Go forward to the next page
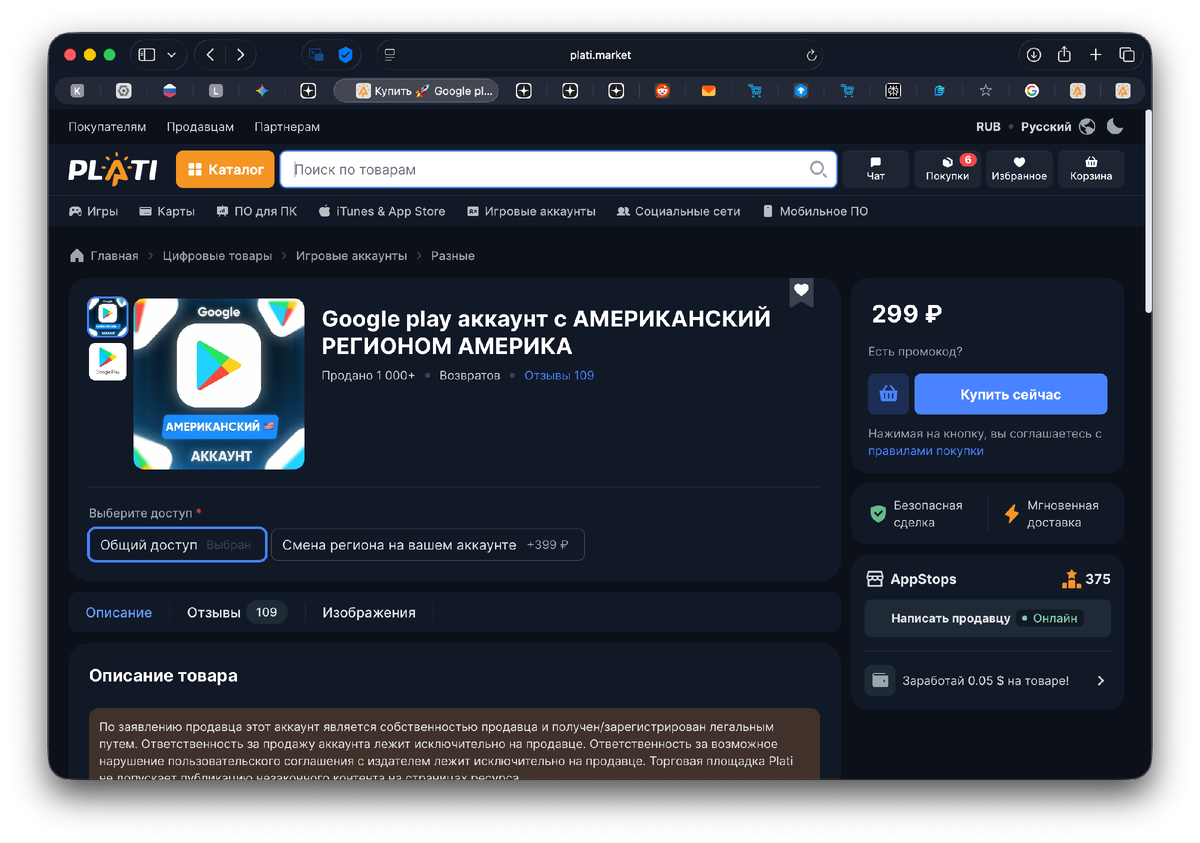Viewport: 1200px width, 843px height. [240, 55]
